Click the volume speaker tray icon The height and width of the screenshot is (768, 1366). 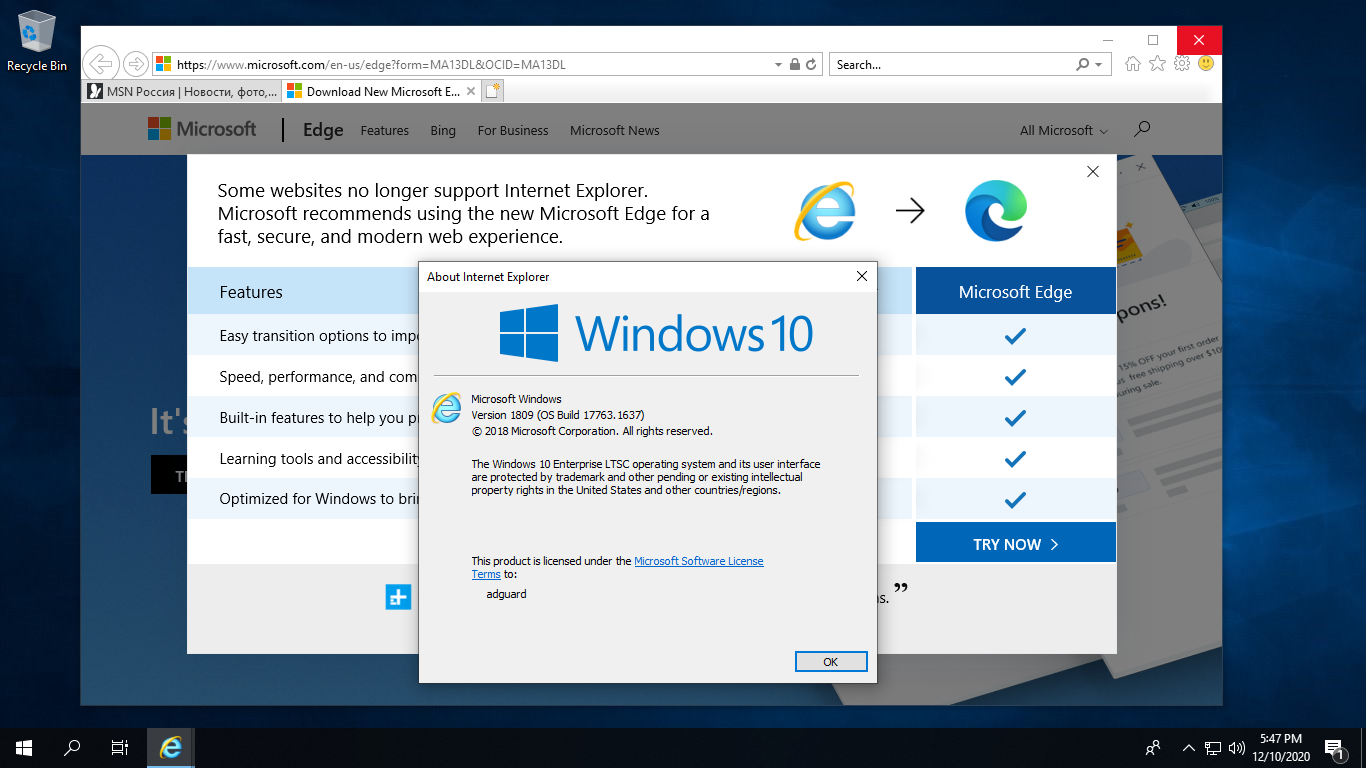tap(1237, 747)
